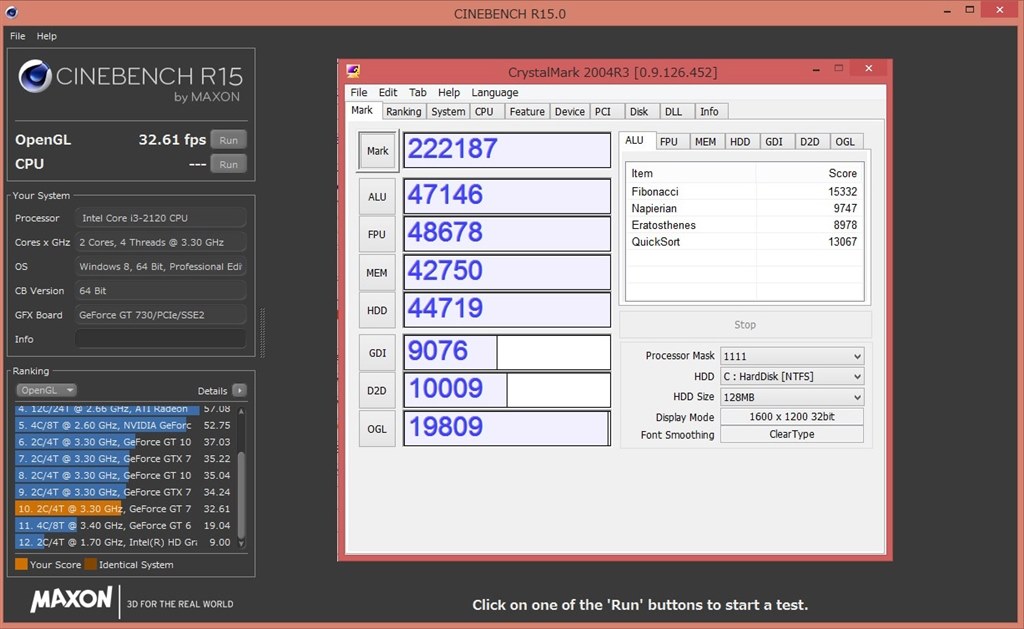This screenshot has height=629, width=1024.
Task: Click the CrystalMark window title icon
Action: click(353, 71)
